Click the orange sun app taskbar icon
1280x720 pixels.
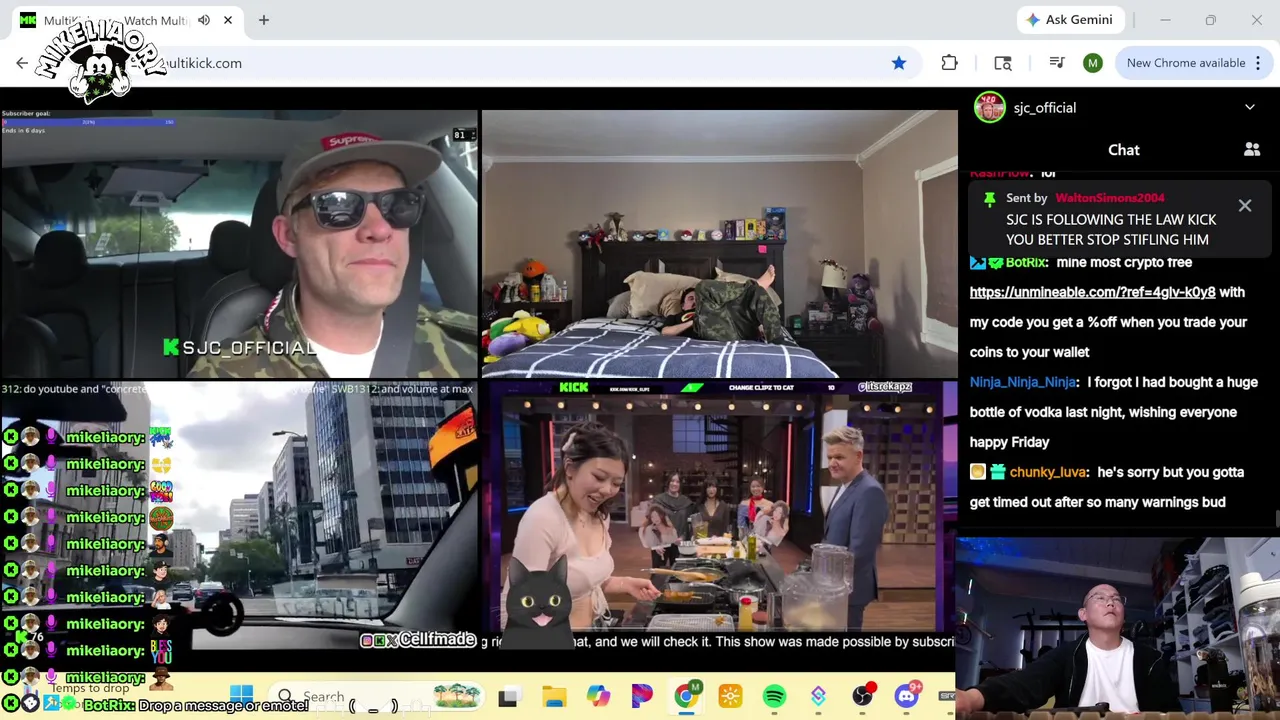point(730,696)
